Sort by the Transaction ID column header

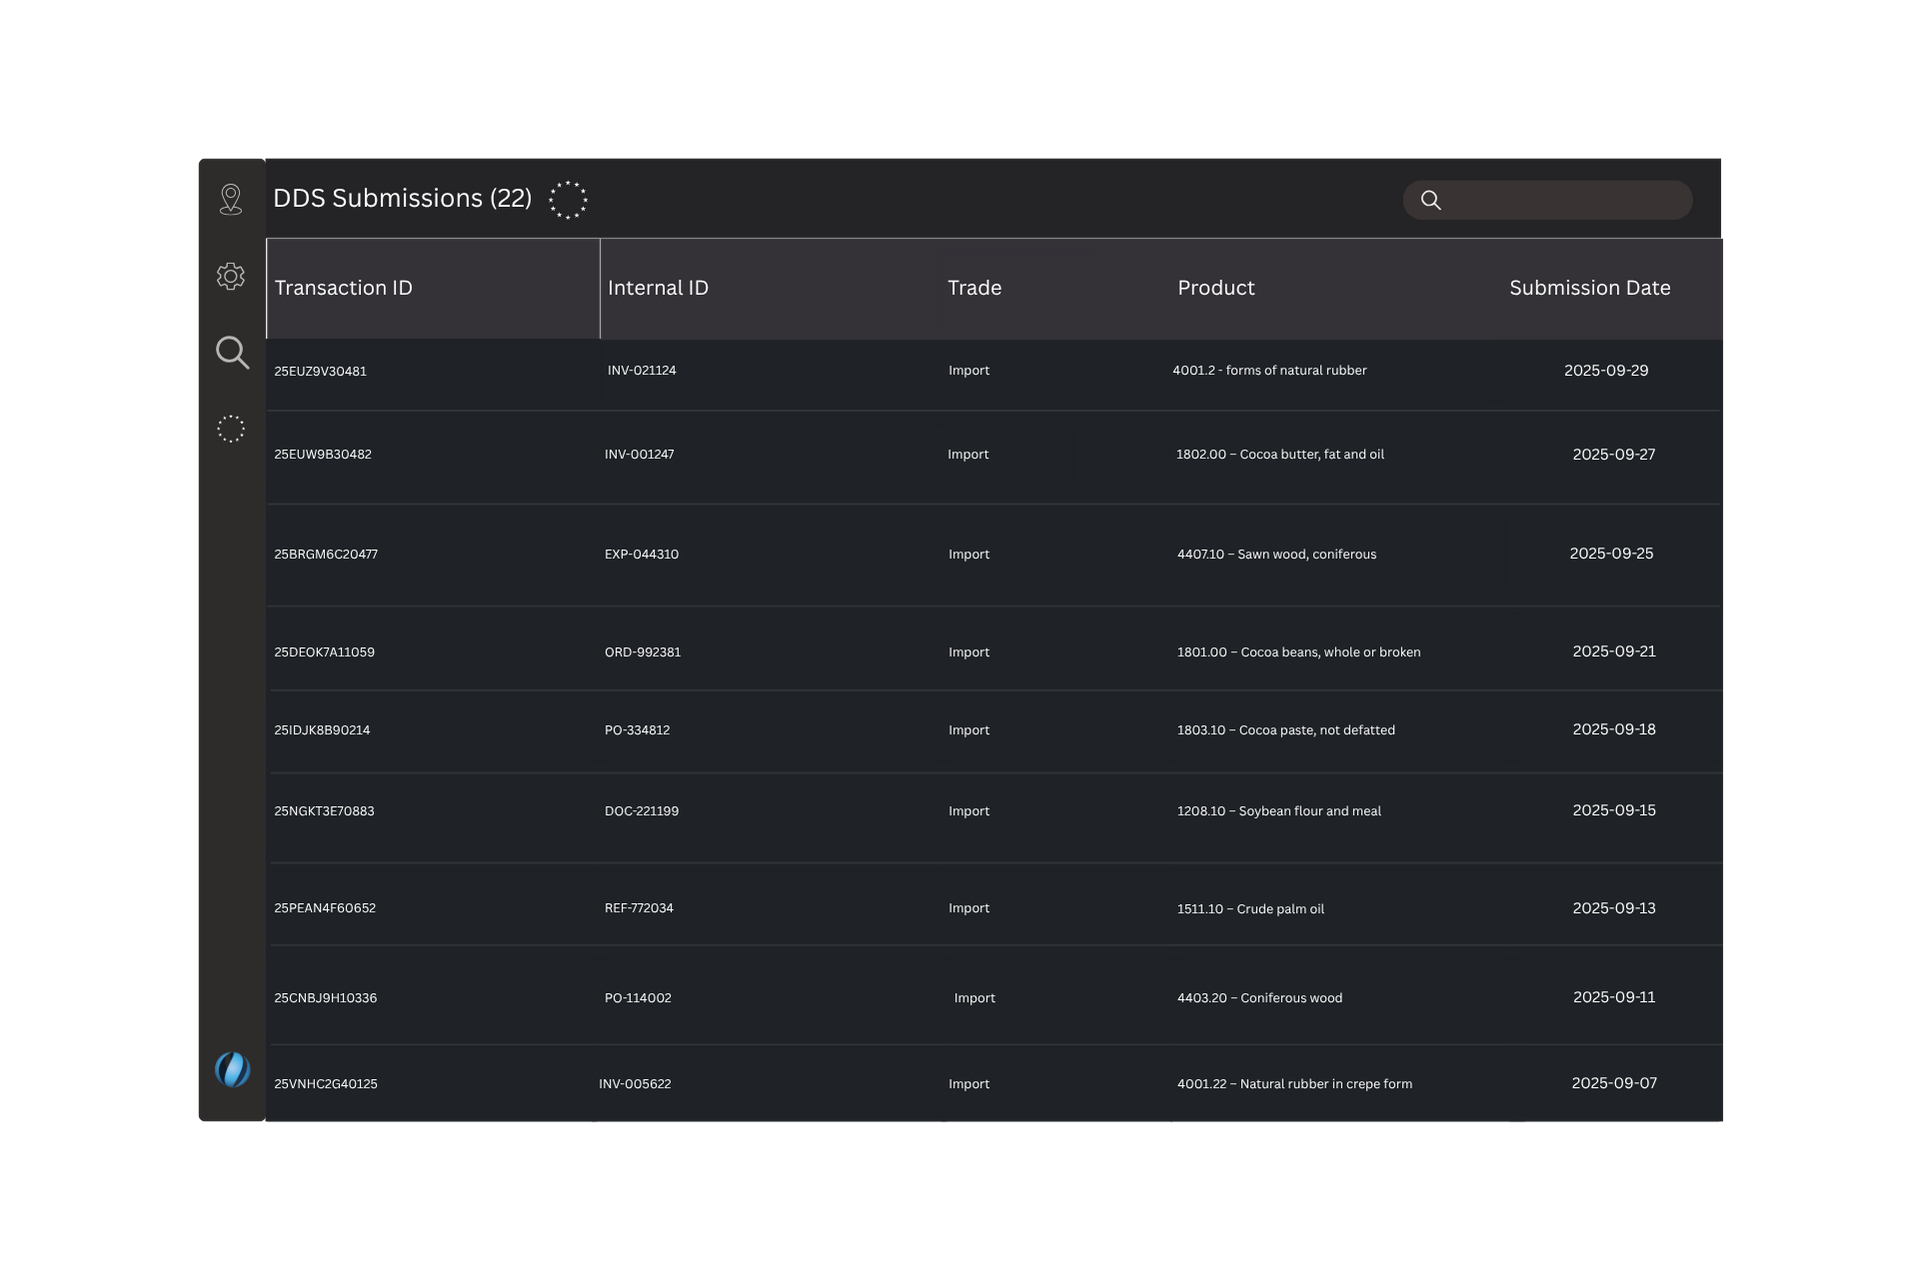pyautogui.click(x=343, y=288)
